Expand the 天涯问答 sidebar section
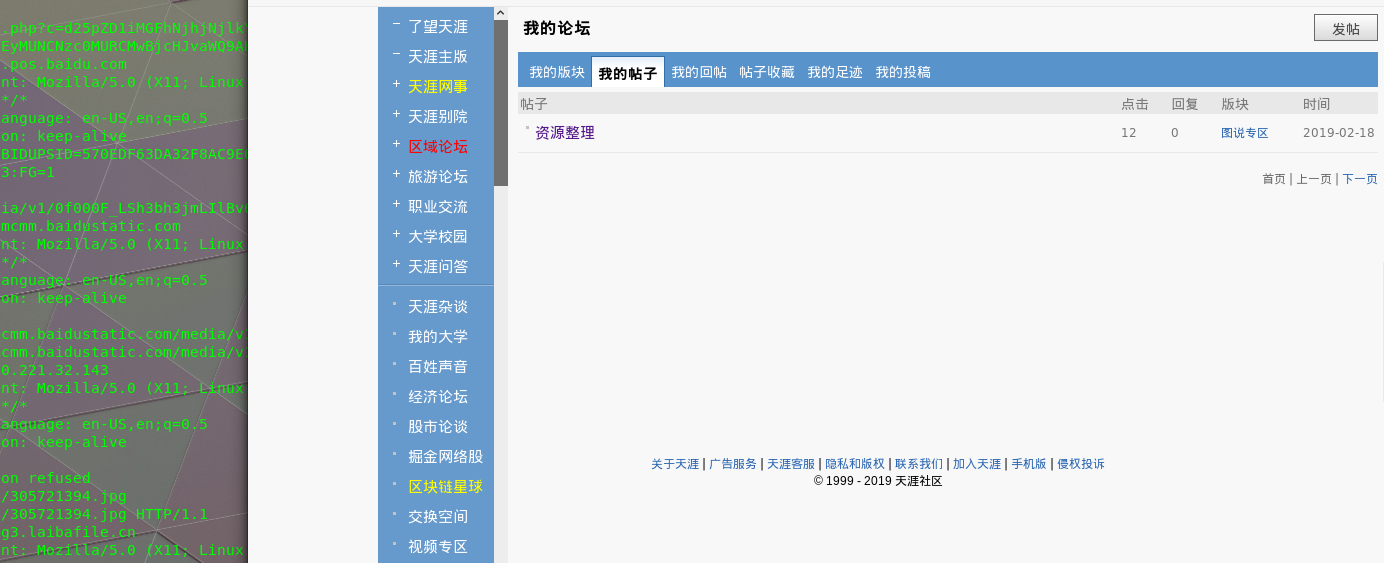The height and width of the screenshot is (563, 1384). pyautogui.click(x=396, y=265)
